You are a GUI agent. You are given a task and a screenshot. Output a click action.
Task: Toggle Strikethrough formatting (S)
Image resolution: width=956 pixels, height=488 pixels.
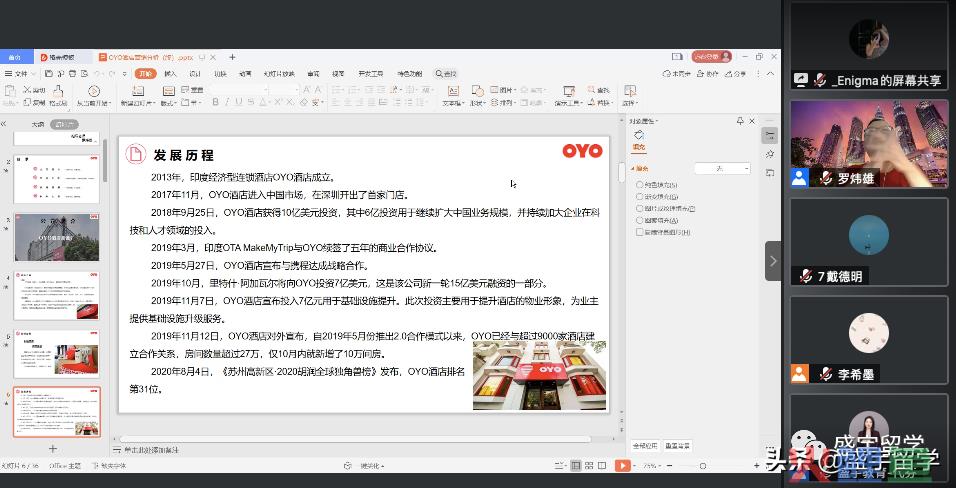[x=249, y=102]
